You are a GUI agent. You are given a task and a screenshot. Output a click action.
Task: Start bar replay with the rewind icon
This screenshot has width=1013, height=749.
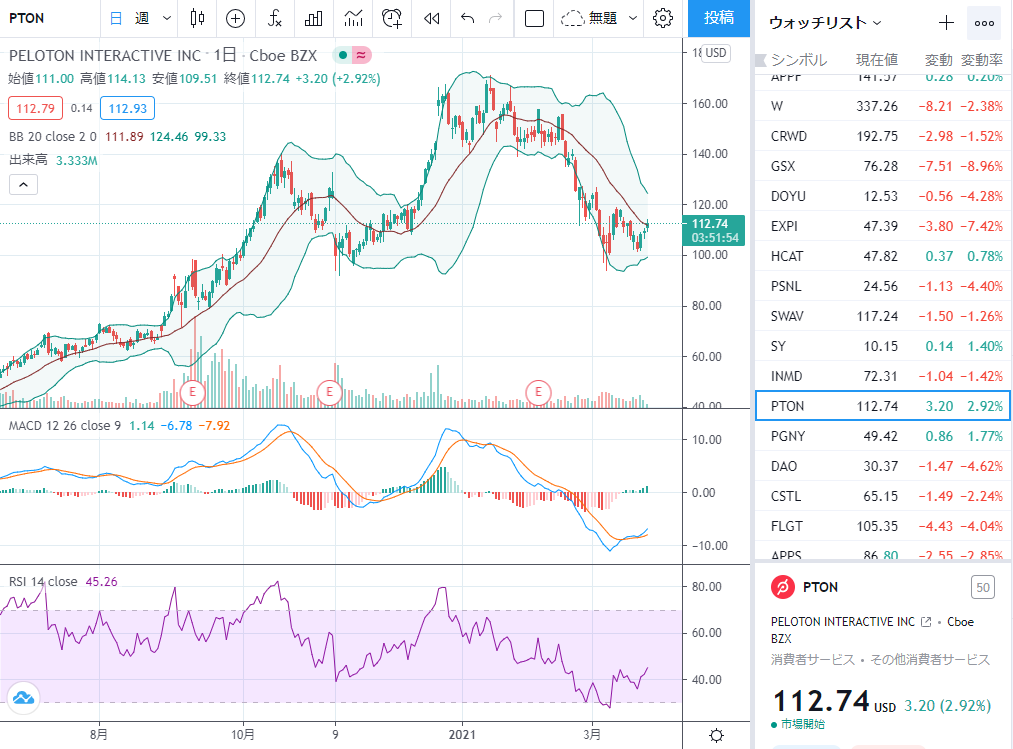point(432,18)
